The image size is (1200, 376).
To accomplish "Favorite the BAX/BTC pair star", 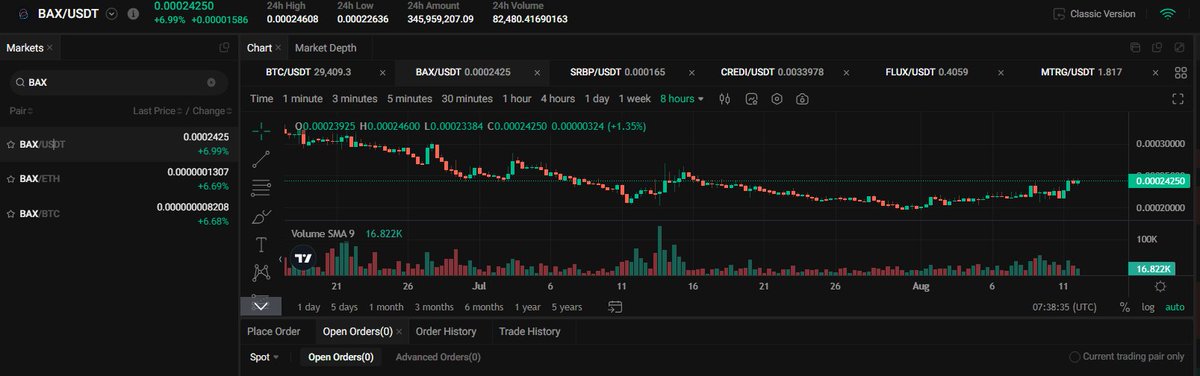I will pos(11,214).
